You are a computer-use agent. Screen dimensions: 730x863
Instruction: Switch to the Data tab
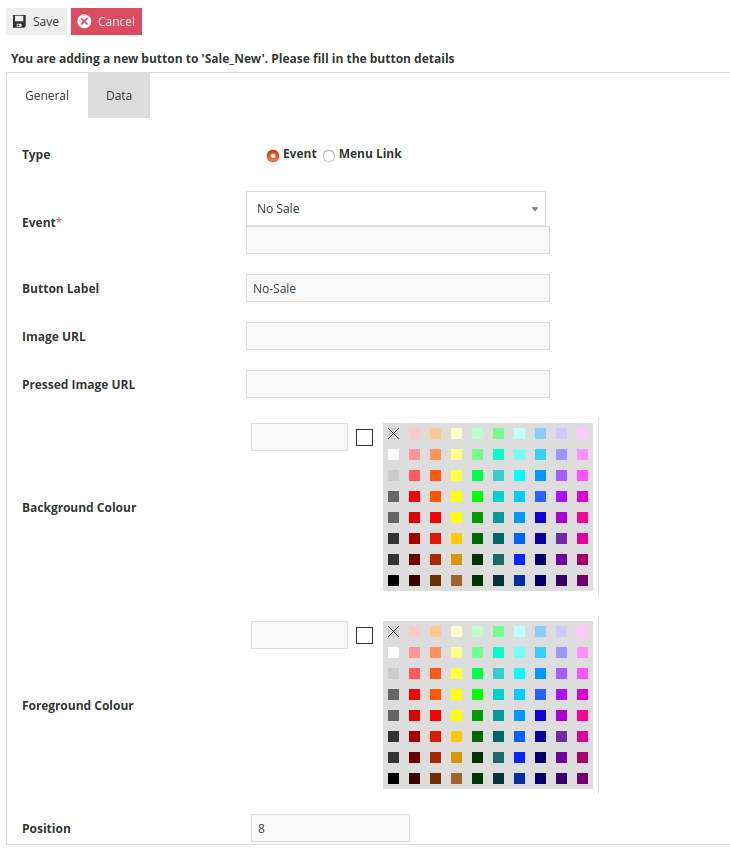(x=118, y=95)
